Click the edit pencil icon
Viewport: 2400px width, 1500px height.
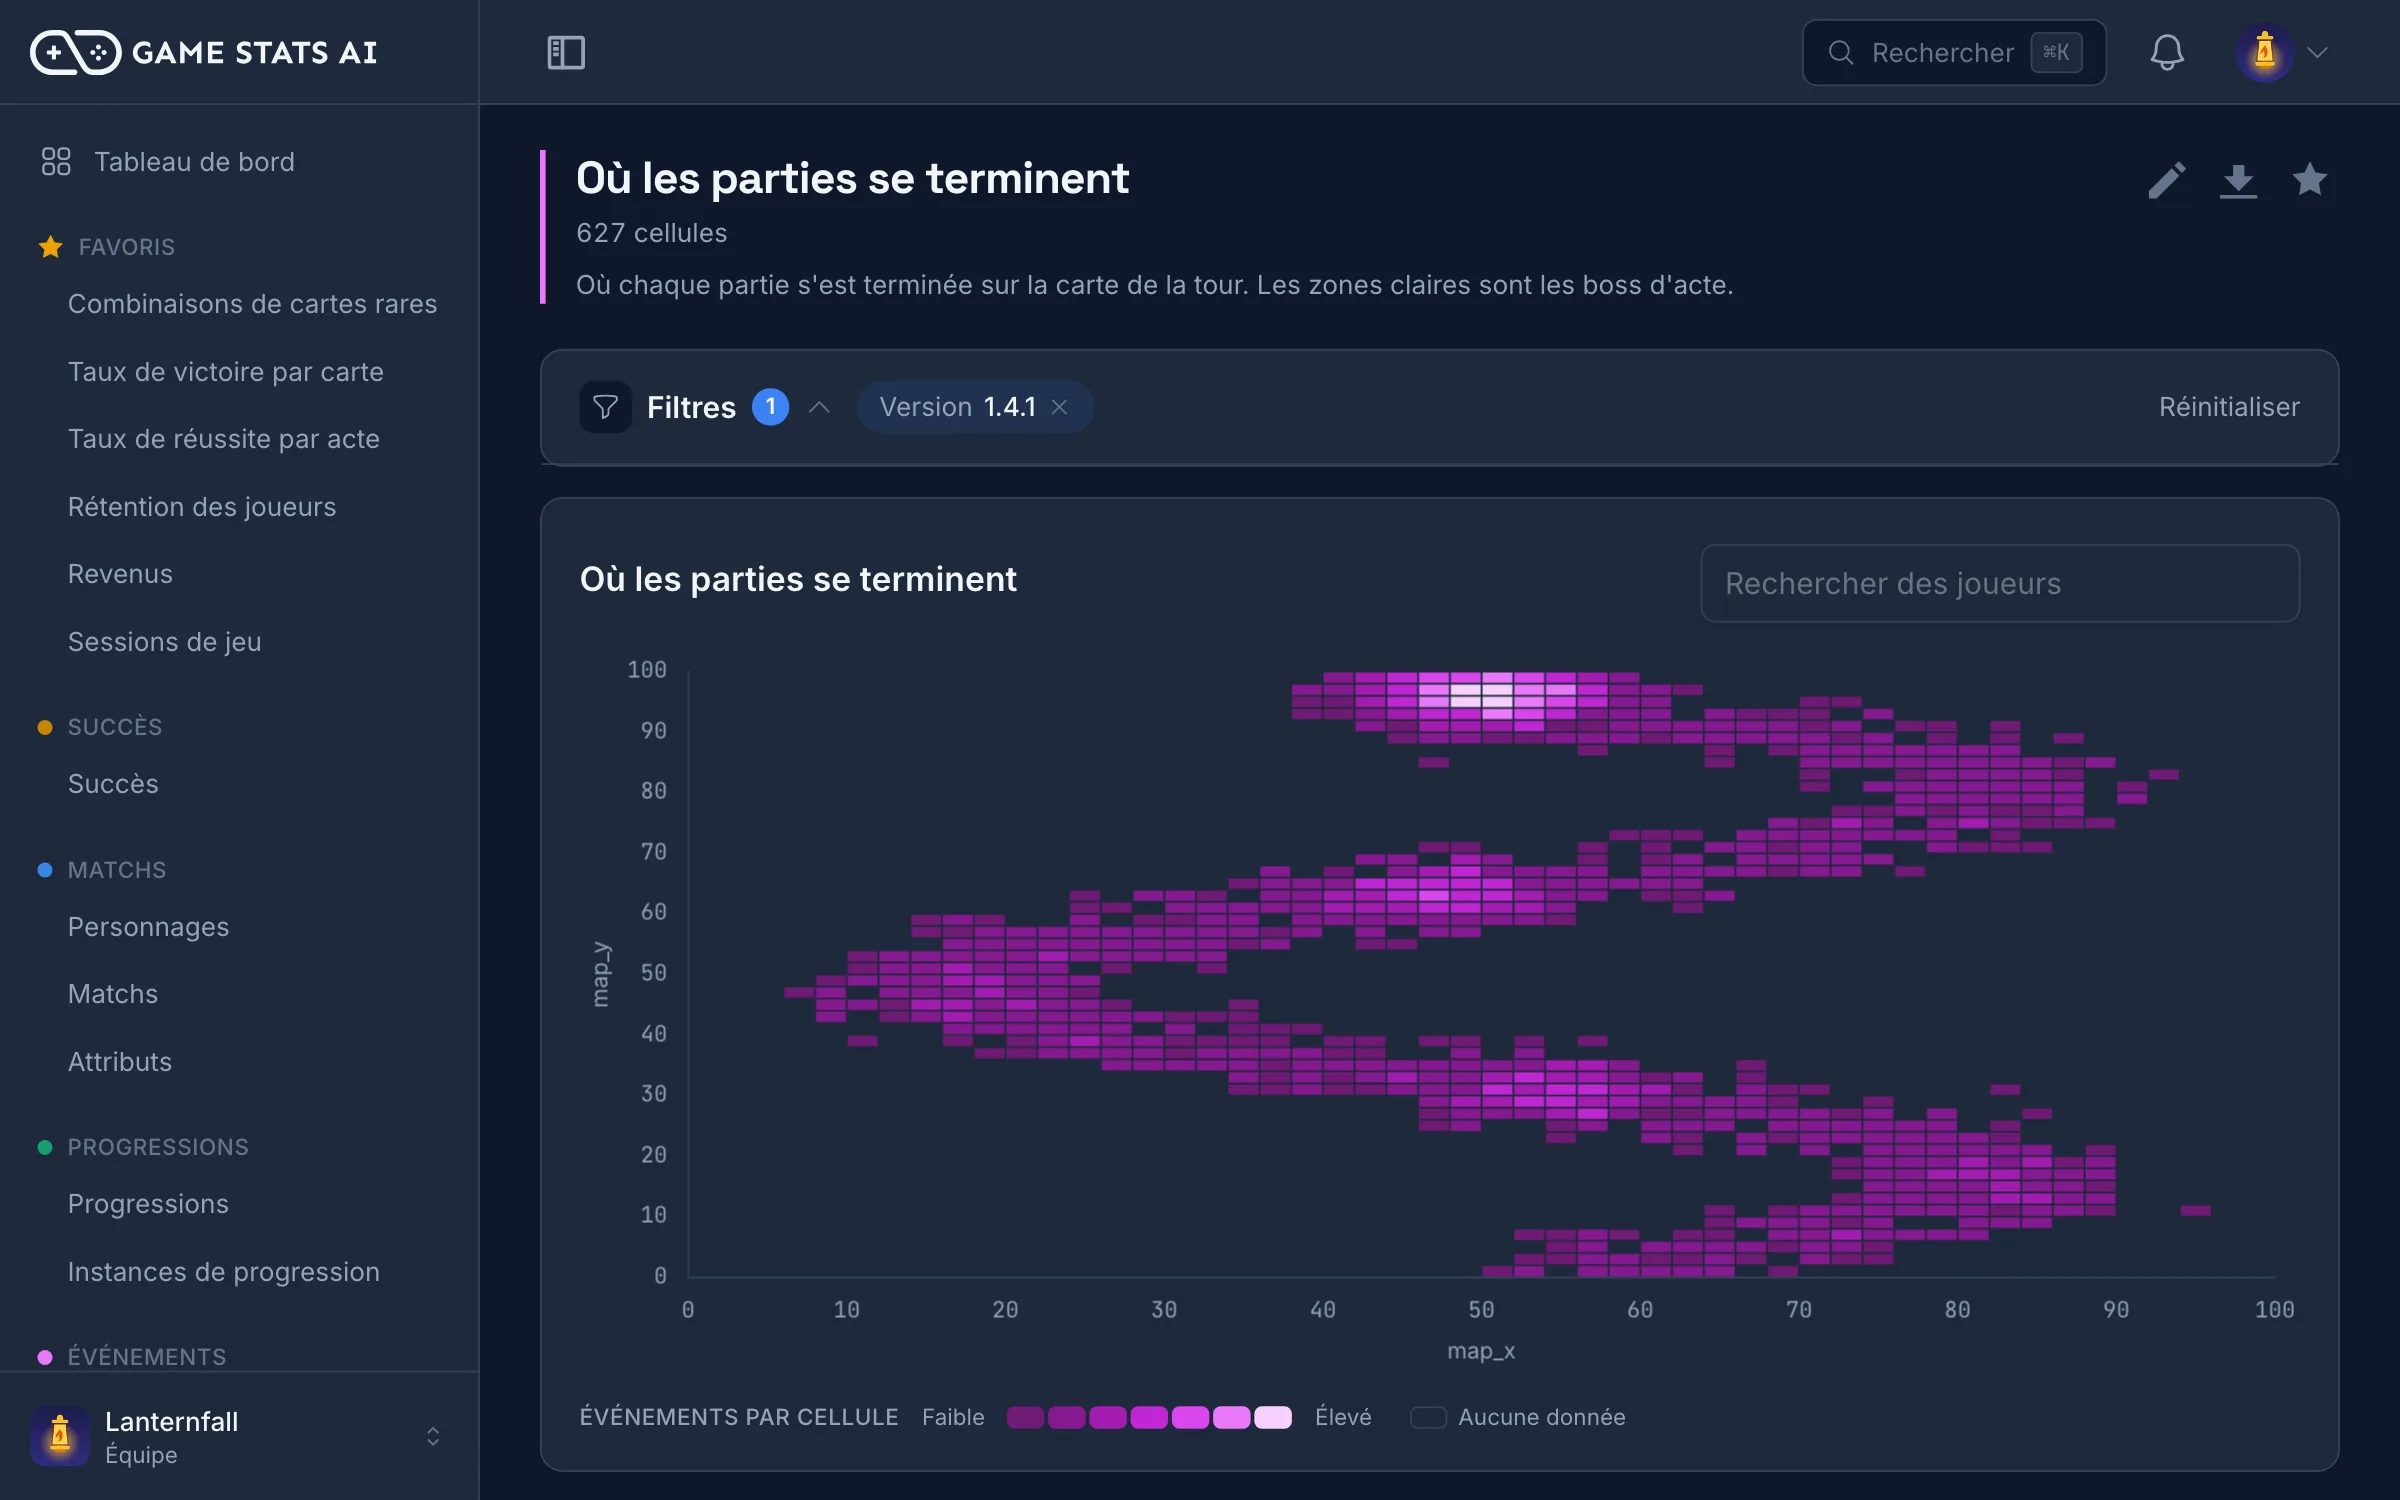coord(2166,181)
